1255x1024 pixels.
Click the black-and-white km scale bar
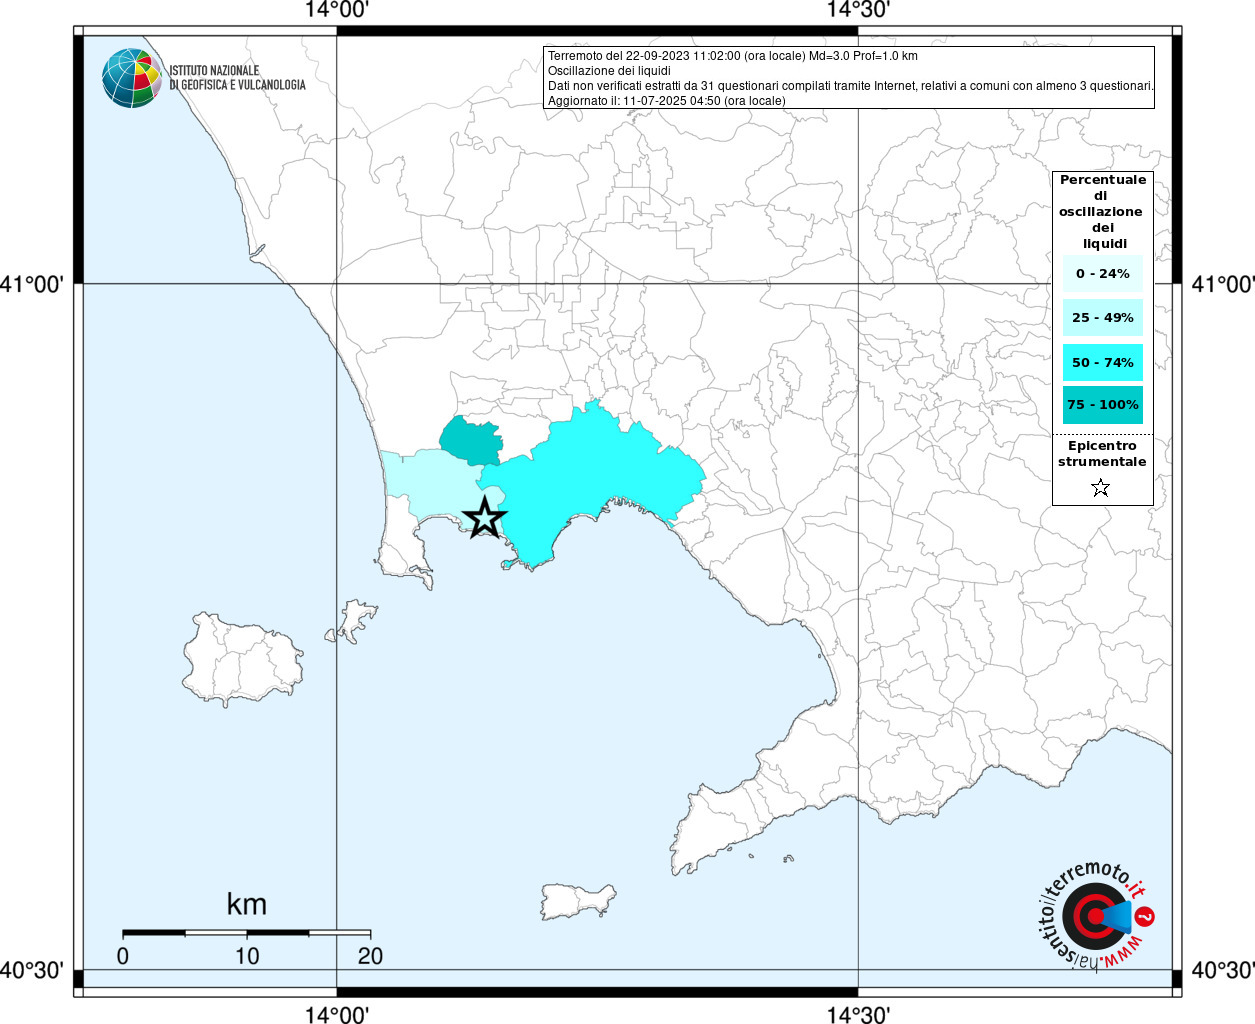pos(247,933)
